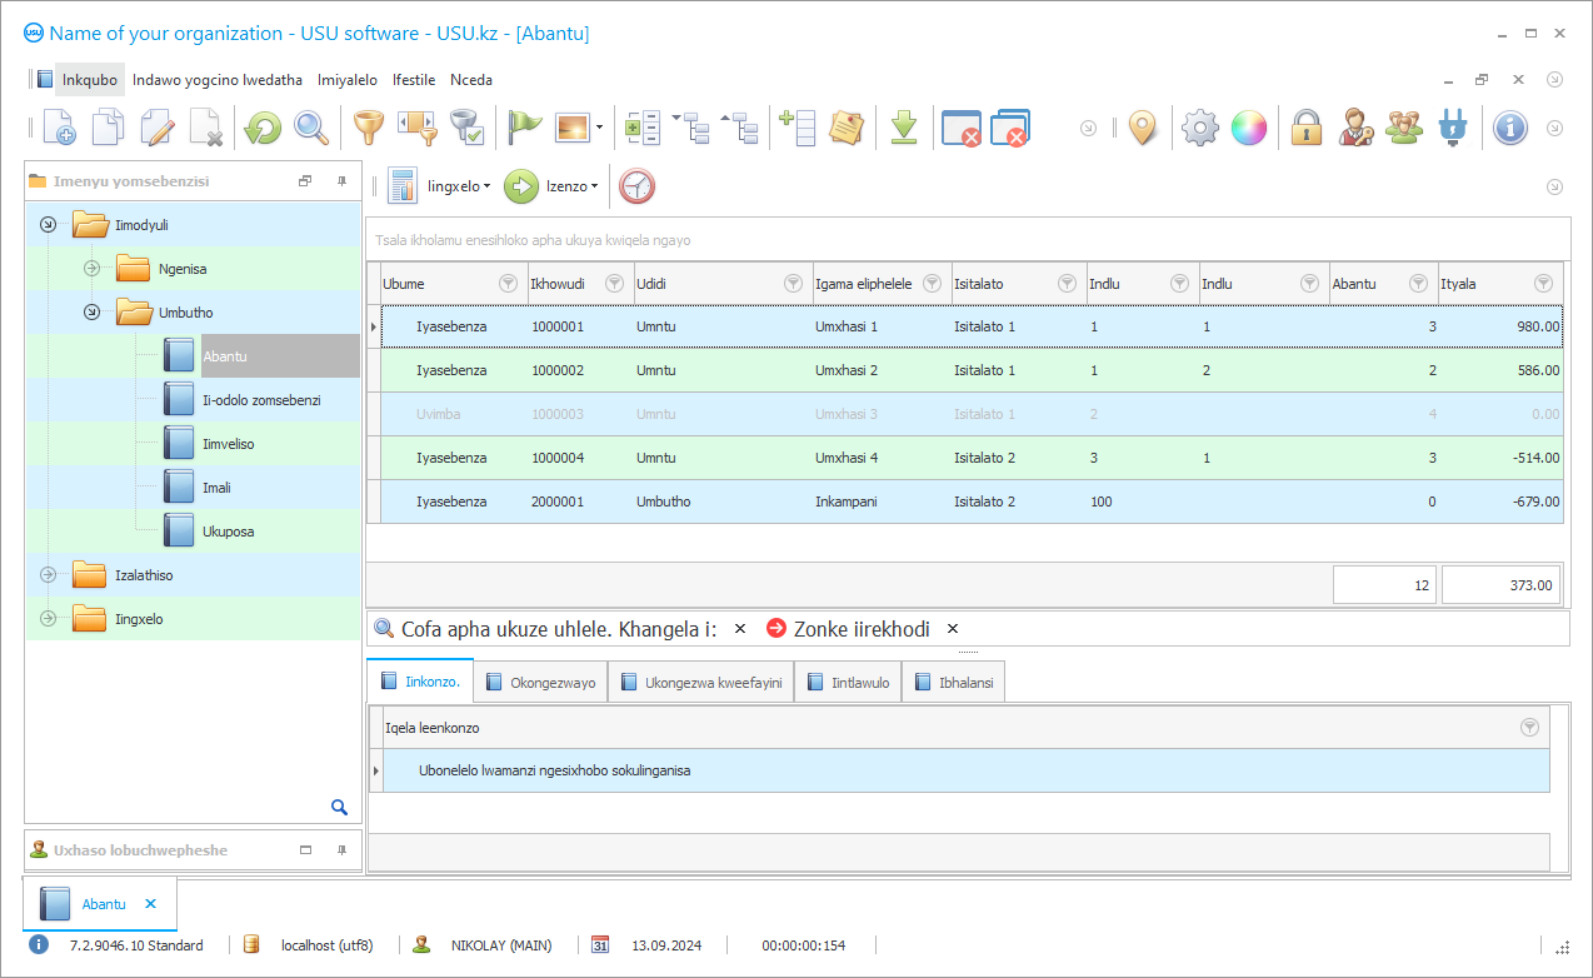Open the settings gear icon

coord(1199,128)
